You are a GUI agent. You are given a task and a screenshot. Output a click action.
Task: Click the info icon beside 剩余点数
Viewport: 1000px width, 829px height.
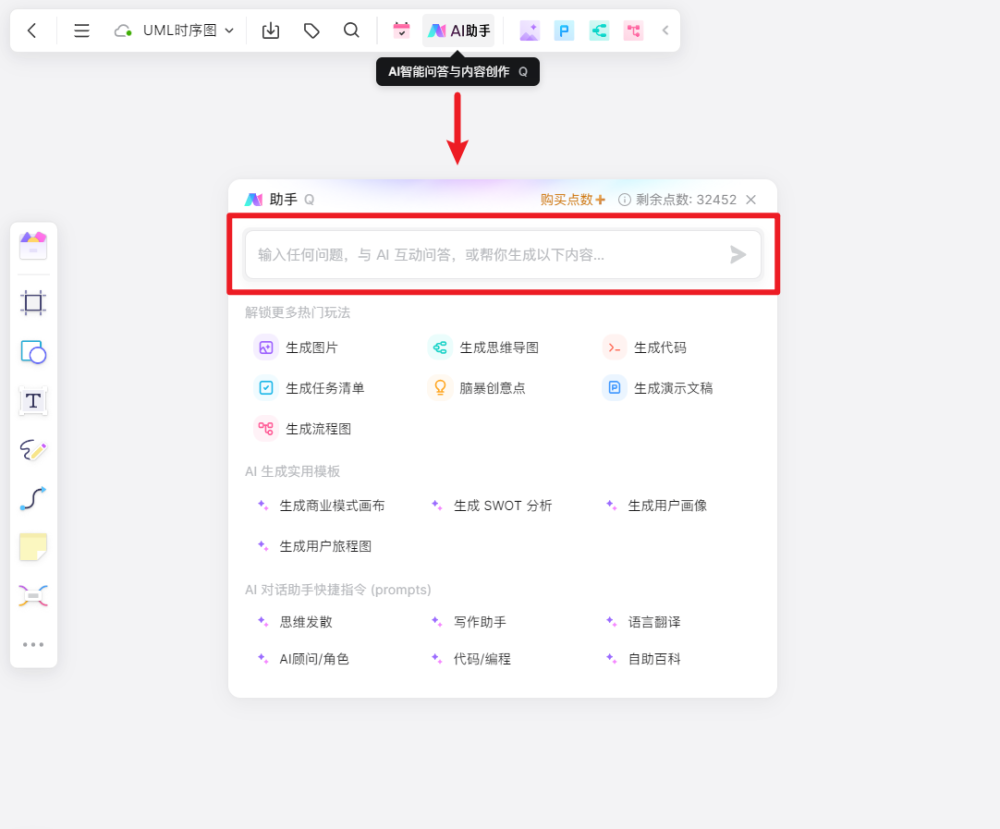(x=624, y=200)
